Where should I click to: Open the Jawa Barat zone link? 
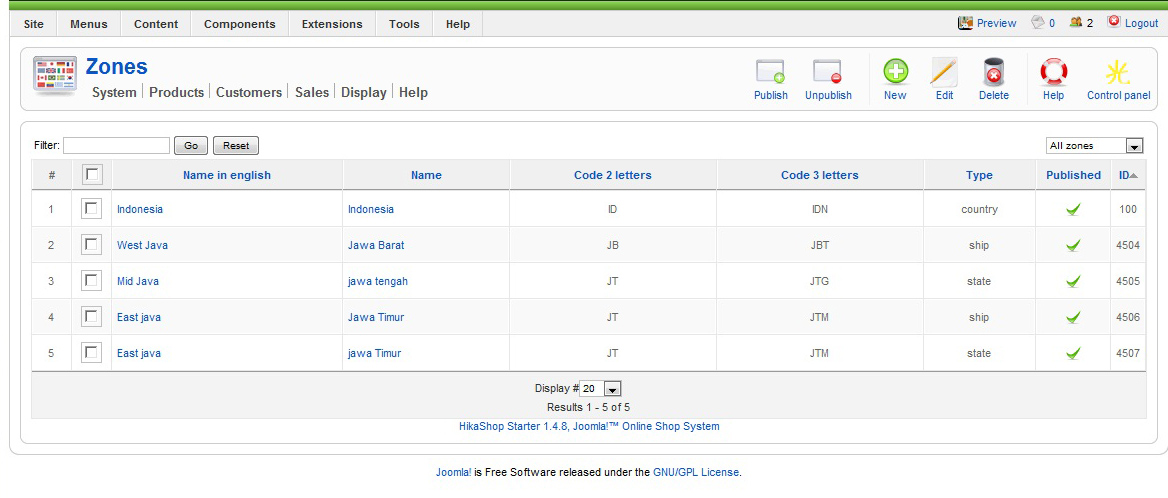(376, 245)
